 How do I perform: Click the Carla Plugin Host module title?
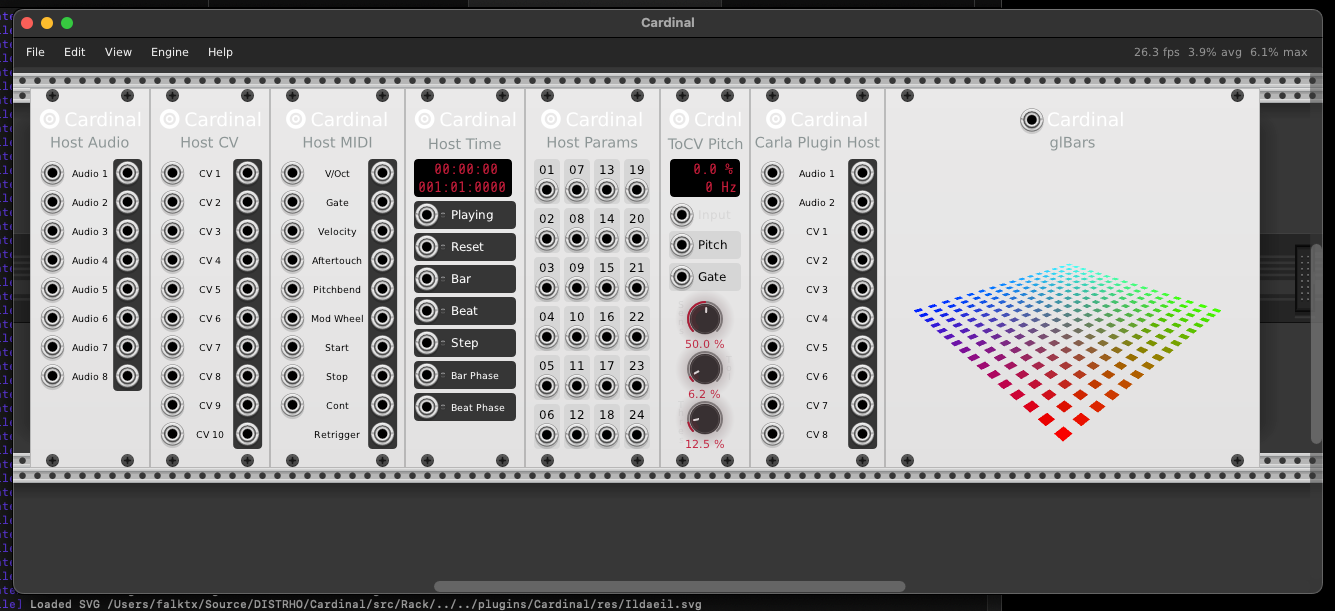click(x=817, y=143)
